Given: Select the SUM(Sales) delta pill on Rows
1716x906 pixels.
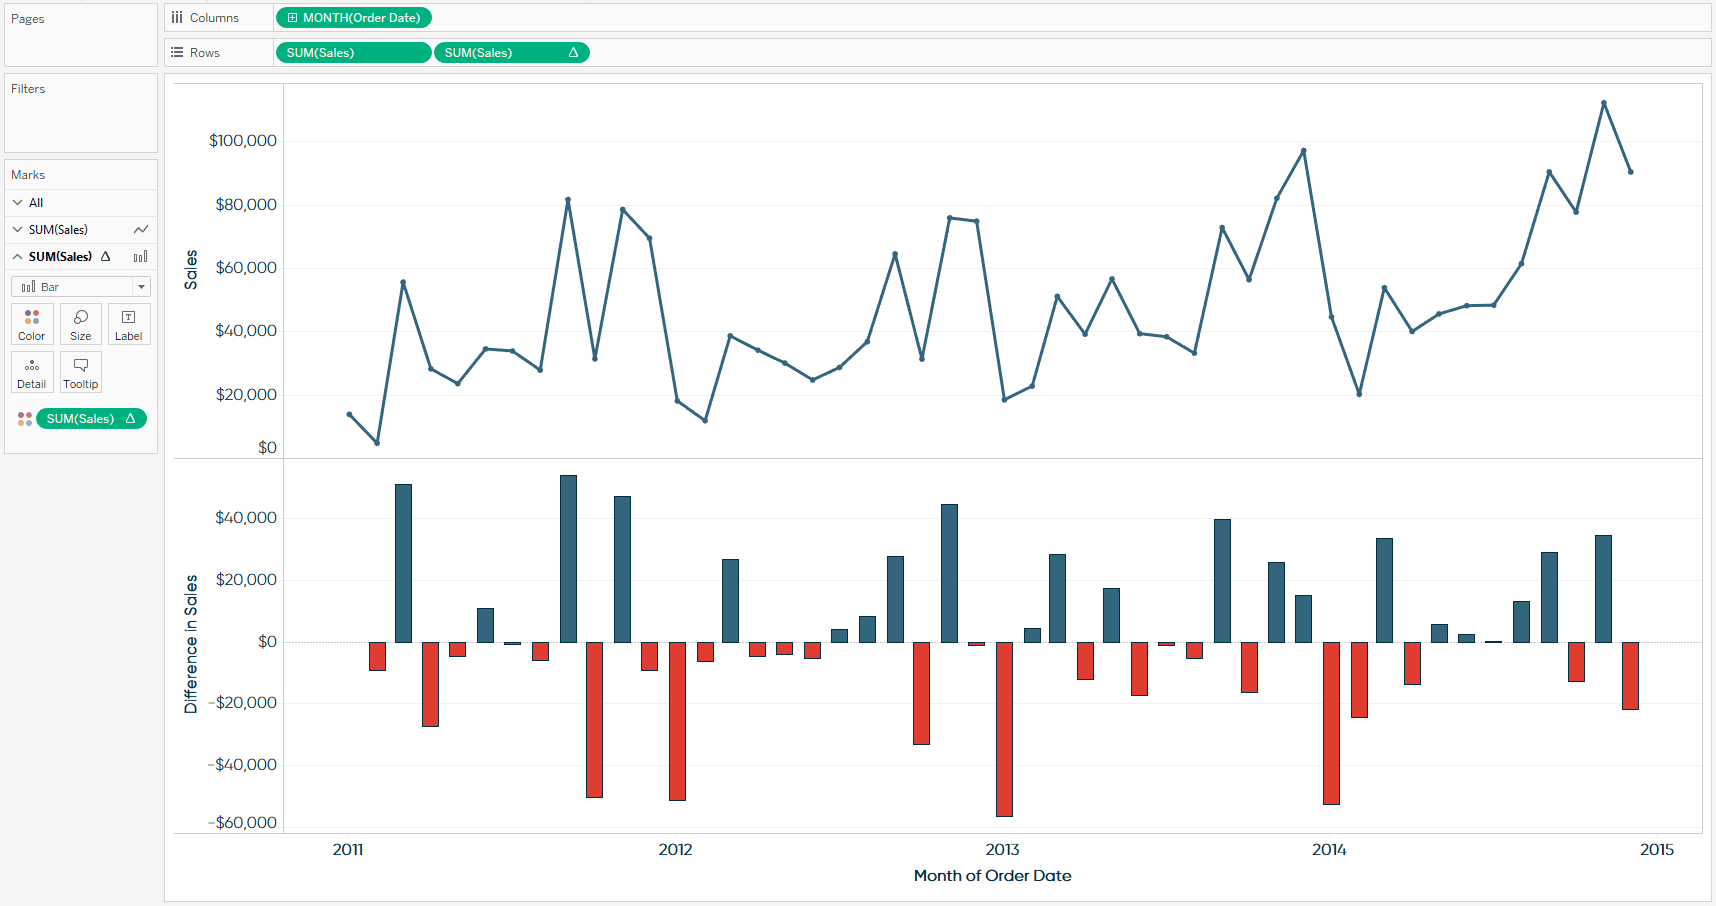Looking at the screenshot, I should pos(512,53).
